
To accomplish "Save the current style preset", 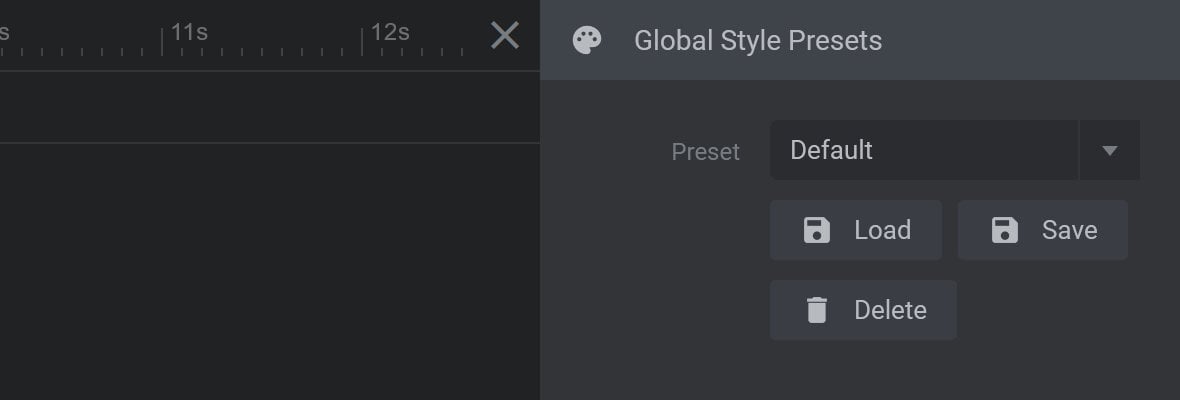I will pyautogui.click(x=1043, y=230).
